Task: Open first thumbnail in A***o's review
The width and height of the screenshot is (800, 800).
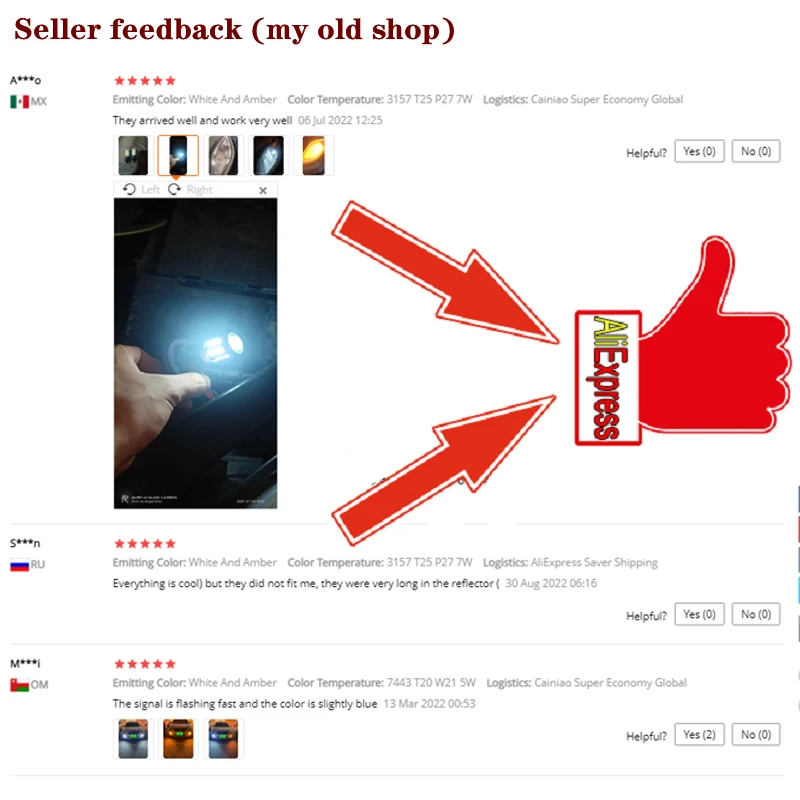Action: point(133,156)
